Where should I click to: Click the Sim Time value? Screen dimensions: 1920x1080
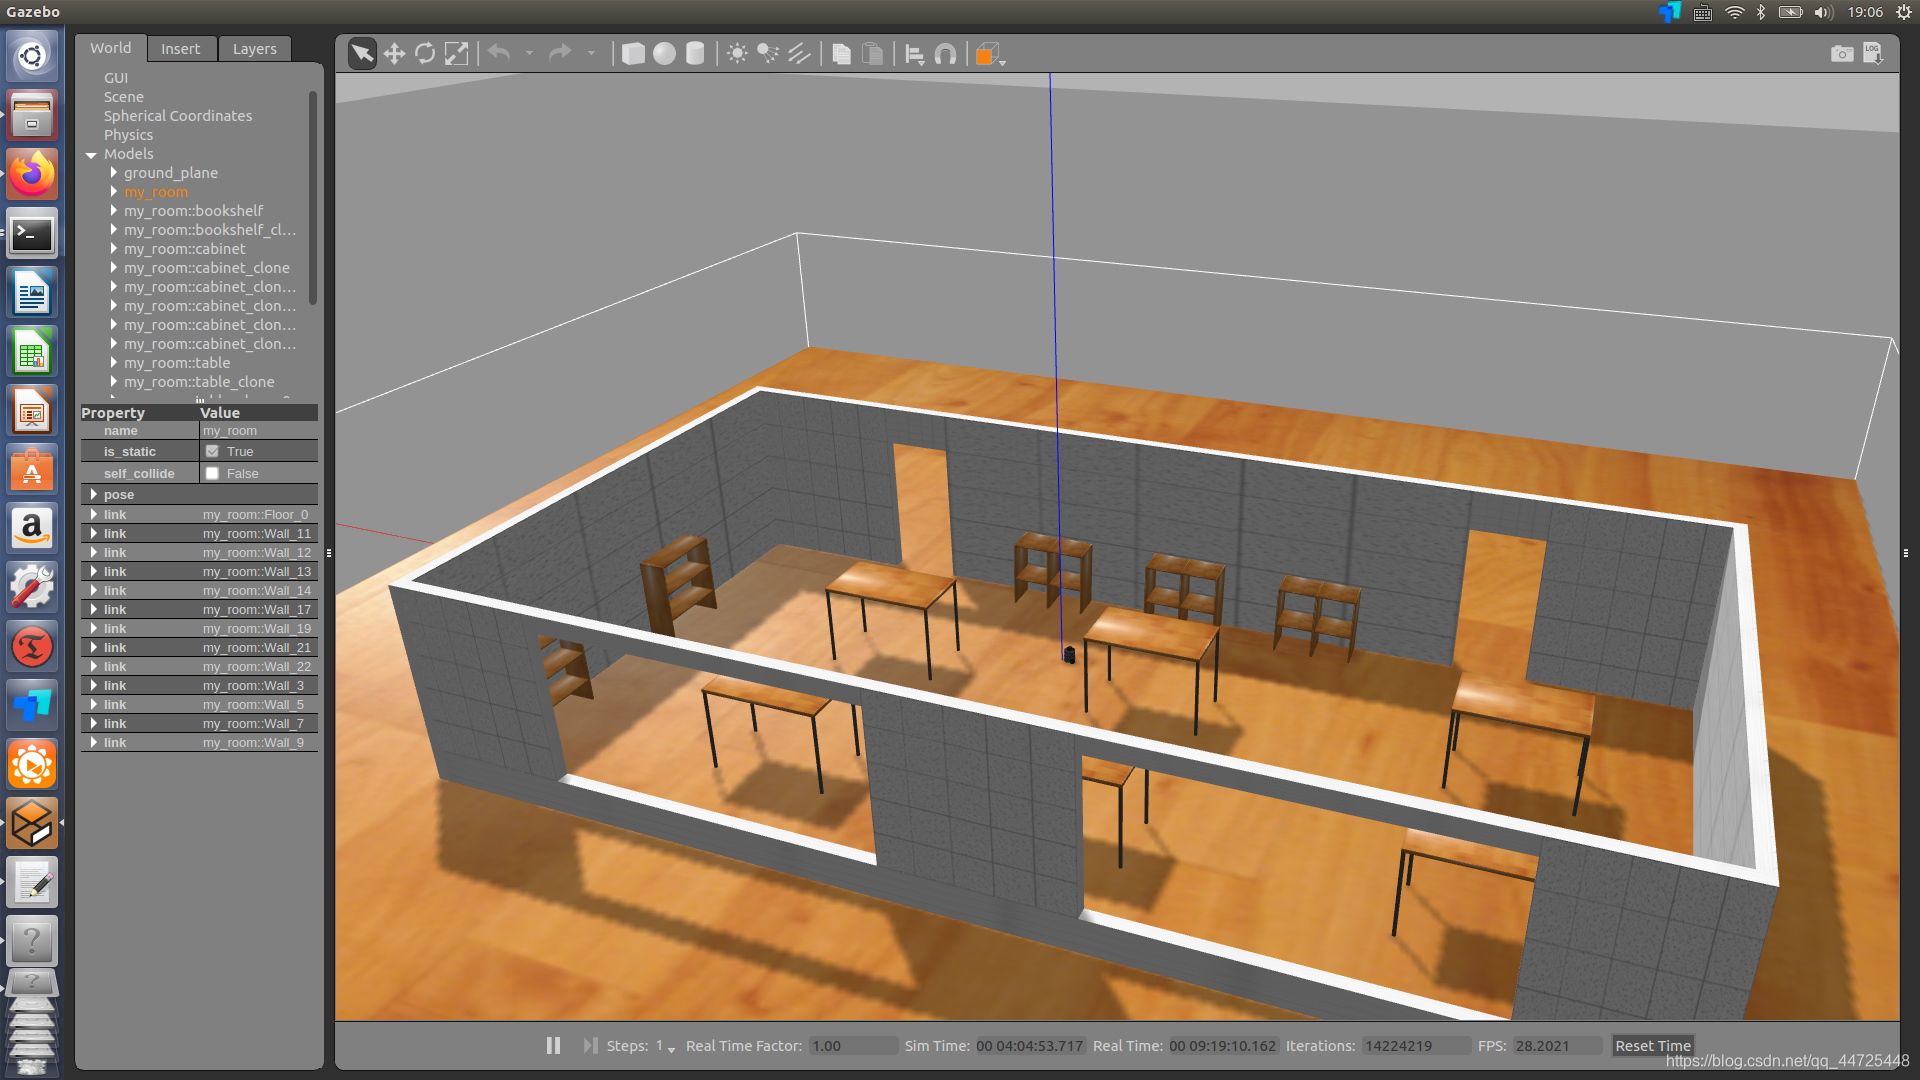point(1029,1046)
